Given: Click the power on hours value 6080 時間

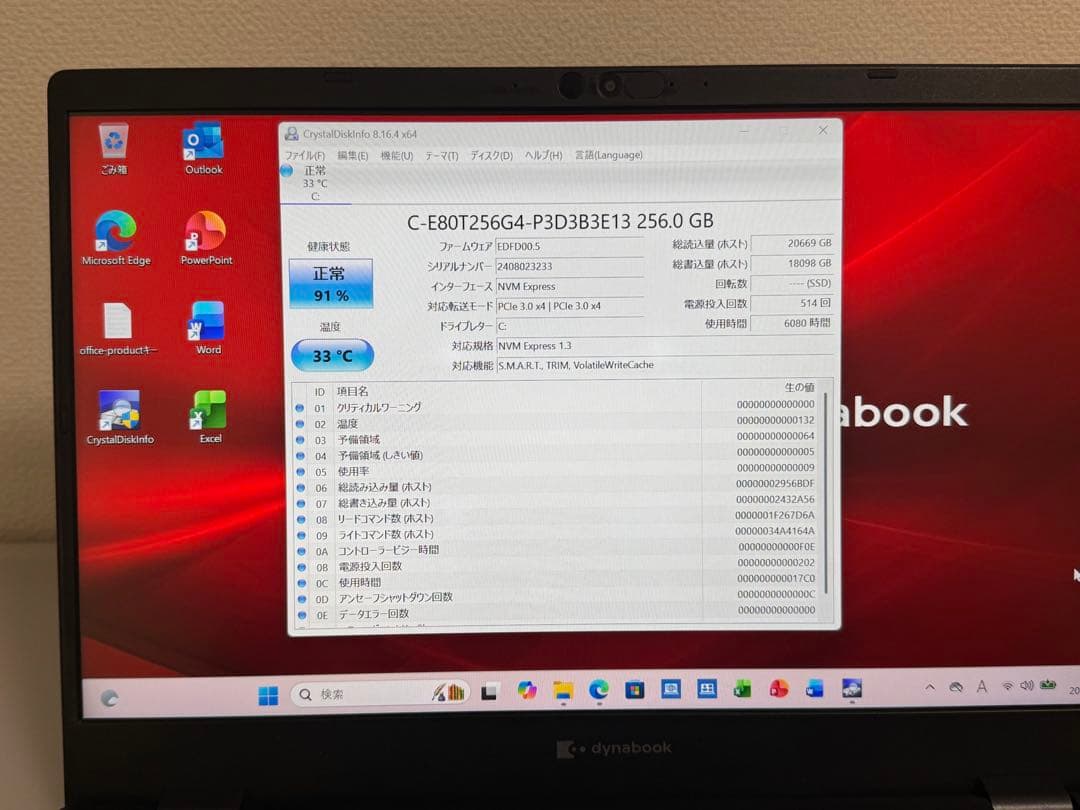Looking at the screenshot, I should [x=792, y=323].
